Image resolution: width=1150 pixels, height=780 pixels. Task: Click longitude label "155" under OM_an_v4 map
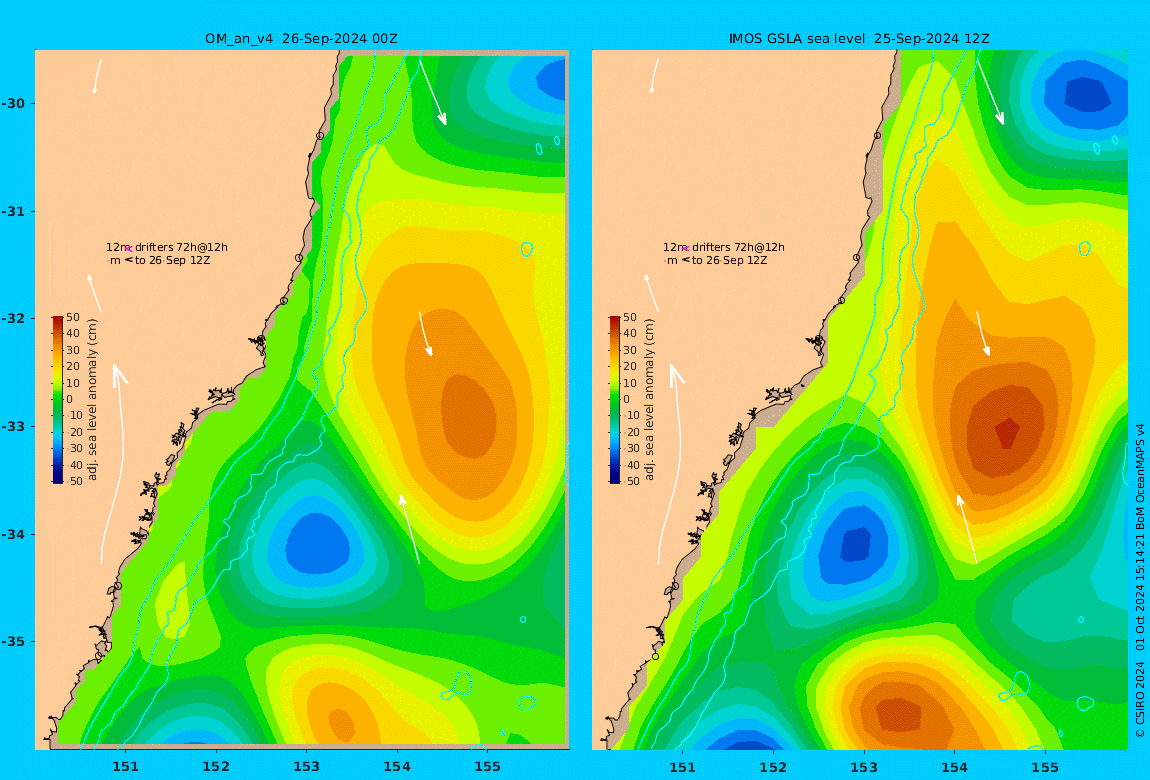(x=488, y=767)
